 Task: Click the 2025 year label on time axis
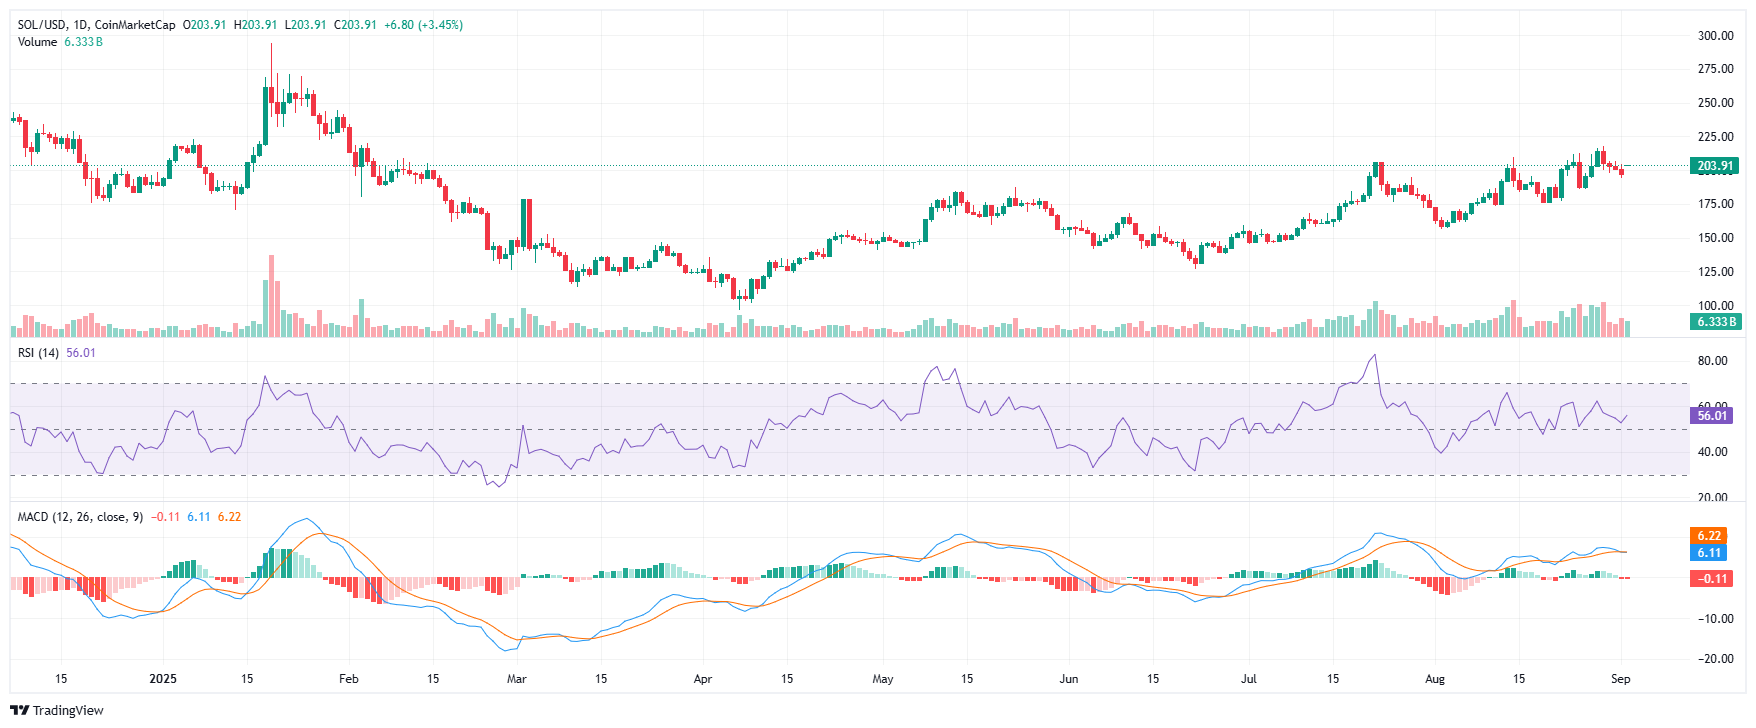[162, 679]
